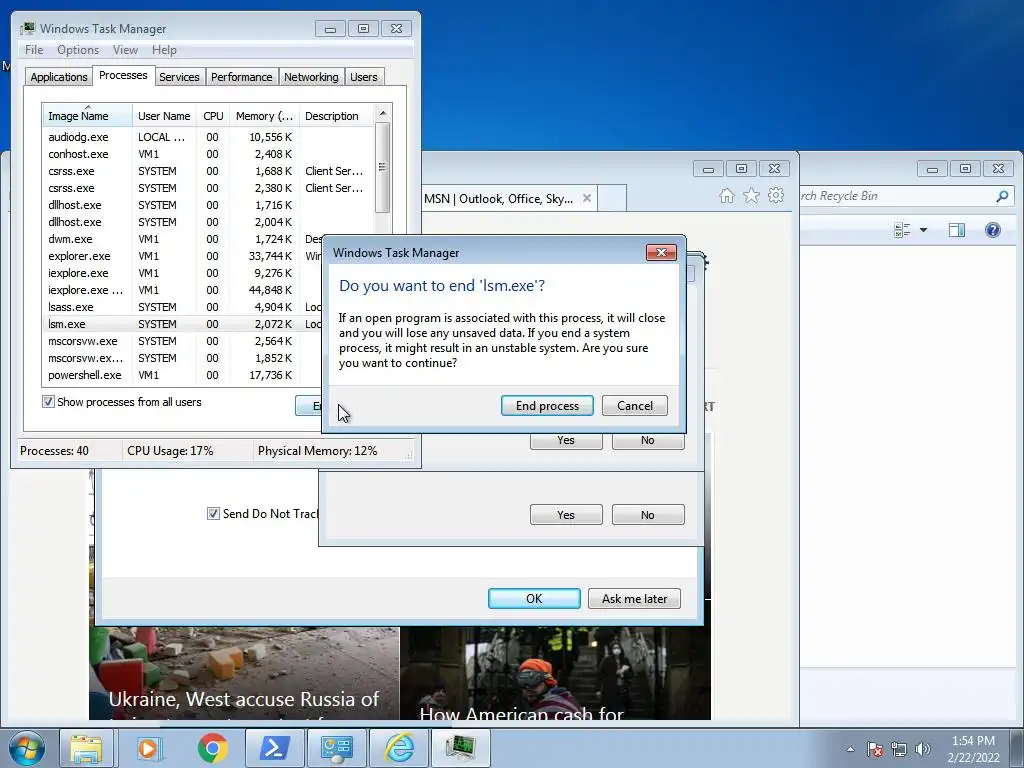The width and height of the screenshot is (1024, 768).
Task: Select the explorer.exe process row
Action: coord(183,256)
